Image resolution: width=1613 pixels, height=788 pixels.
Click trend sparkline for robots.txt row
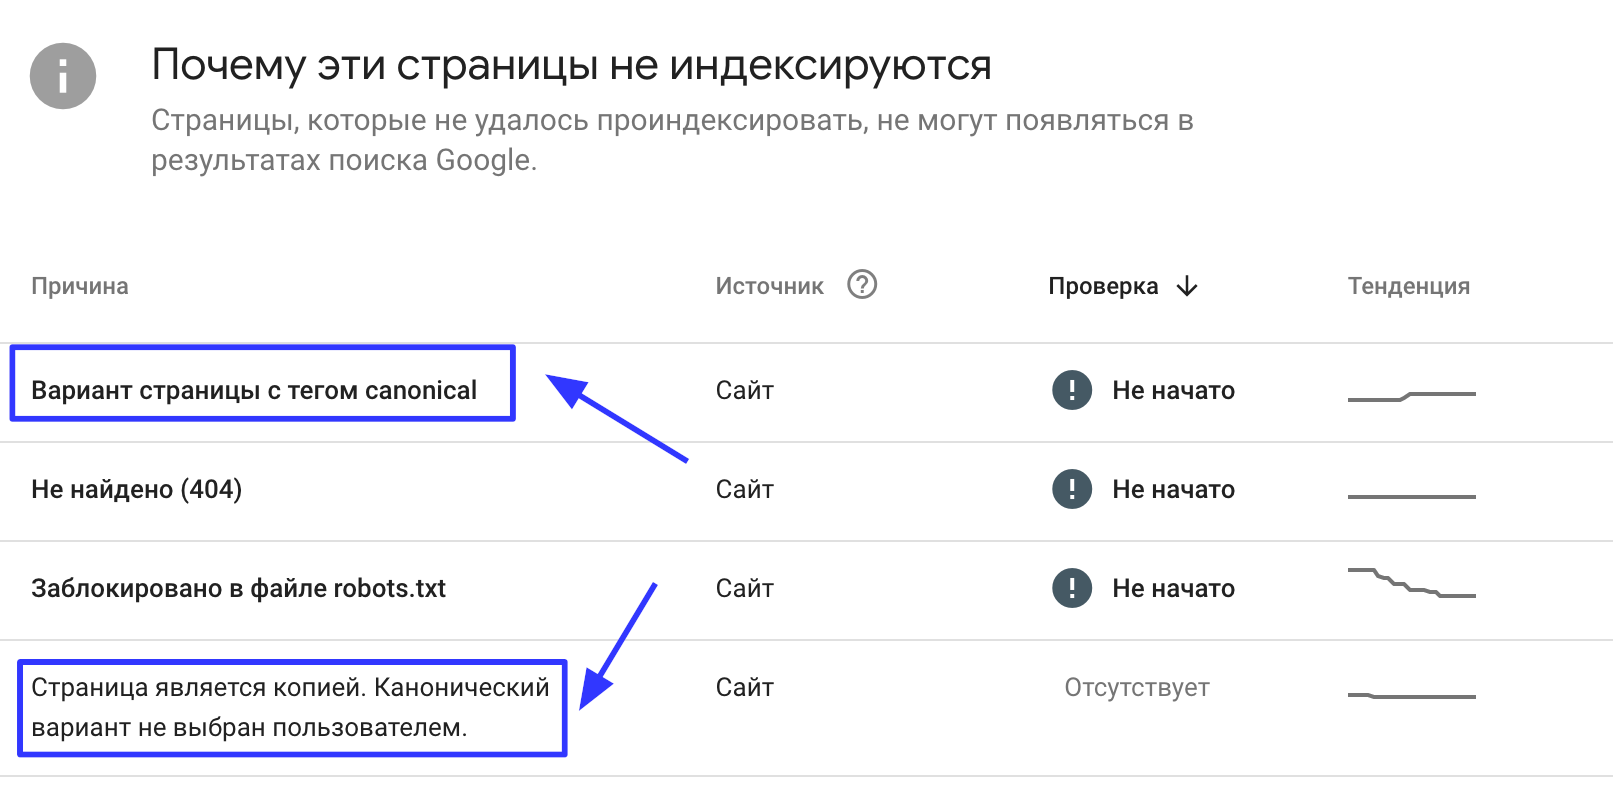click(x=1412, y=583)
